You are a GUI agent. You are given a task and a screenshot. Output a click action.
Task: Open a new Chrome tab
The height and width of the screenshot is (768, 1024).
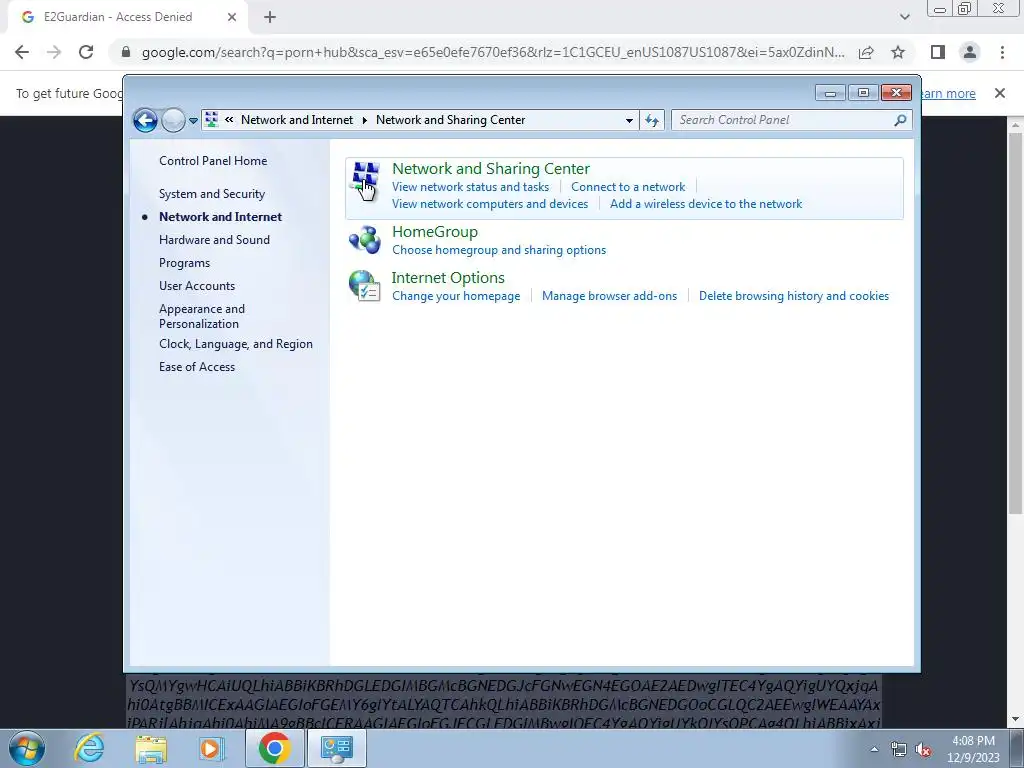click(270, 17)
